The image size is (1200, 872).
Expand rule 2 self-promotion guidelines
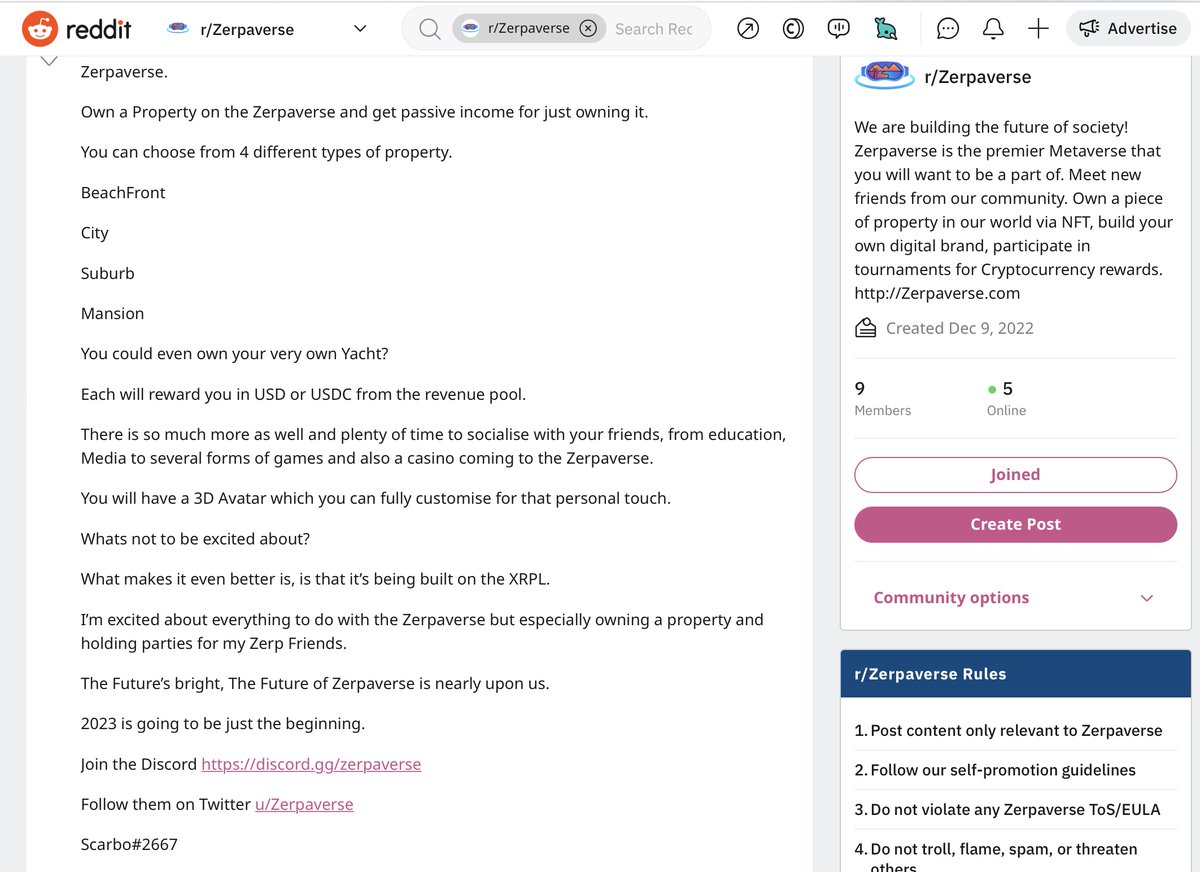(x=1015, y=770)
